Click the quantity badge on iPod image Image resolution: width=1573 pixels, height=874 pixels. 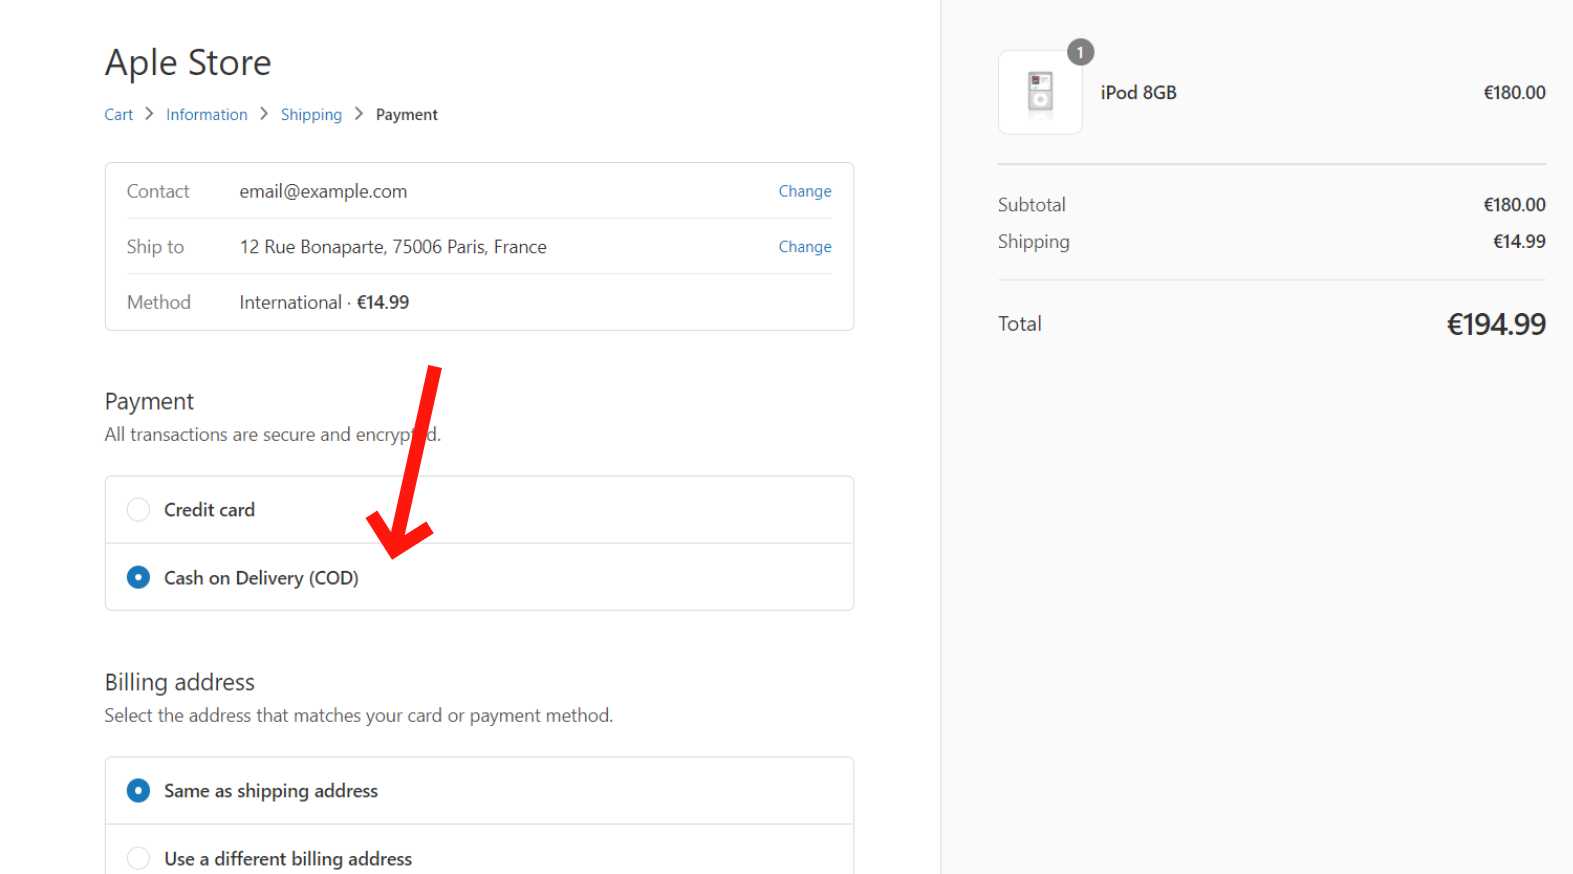pyautogui.click(x=1080, y=52)
